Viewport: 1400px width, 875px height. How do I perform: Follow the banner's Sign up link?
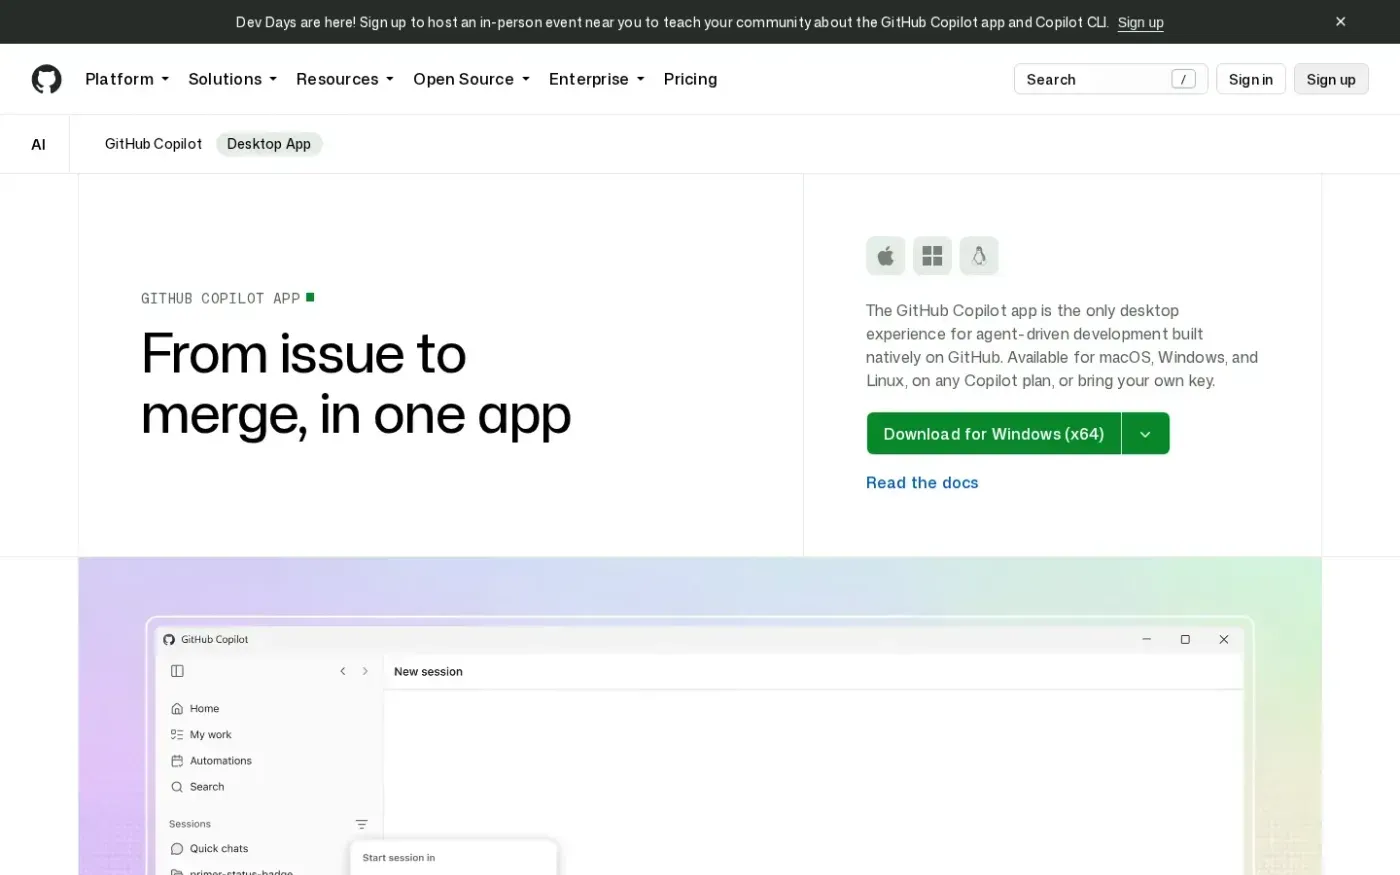click(x=1141, y=22)
